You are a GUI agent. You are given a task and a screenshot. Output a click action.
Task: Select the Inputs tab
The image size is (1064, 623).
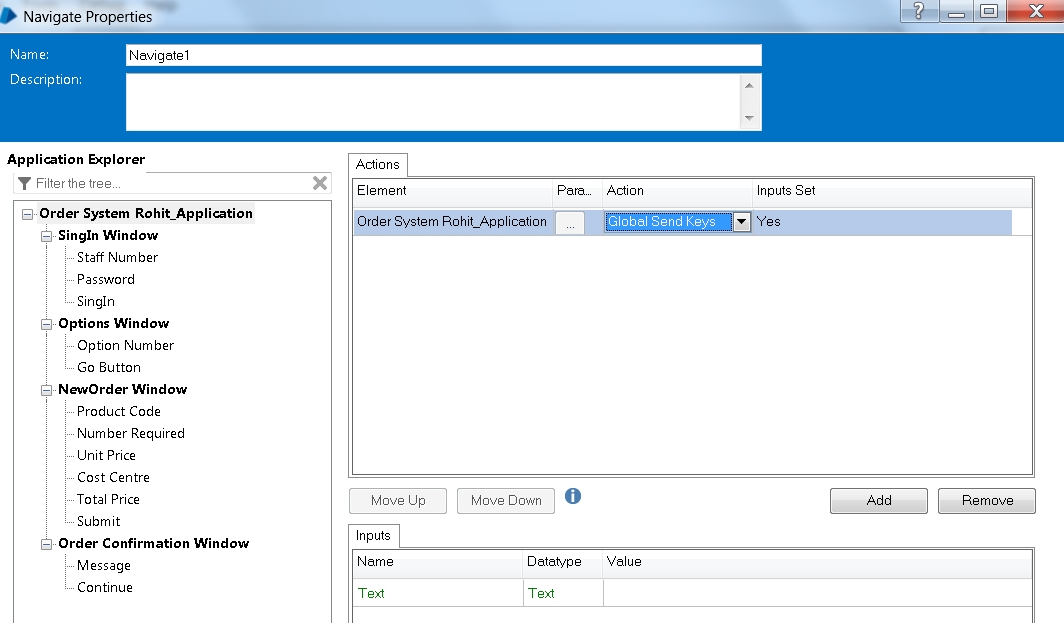click(373, 536)
